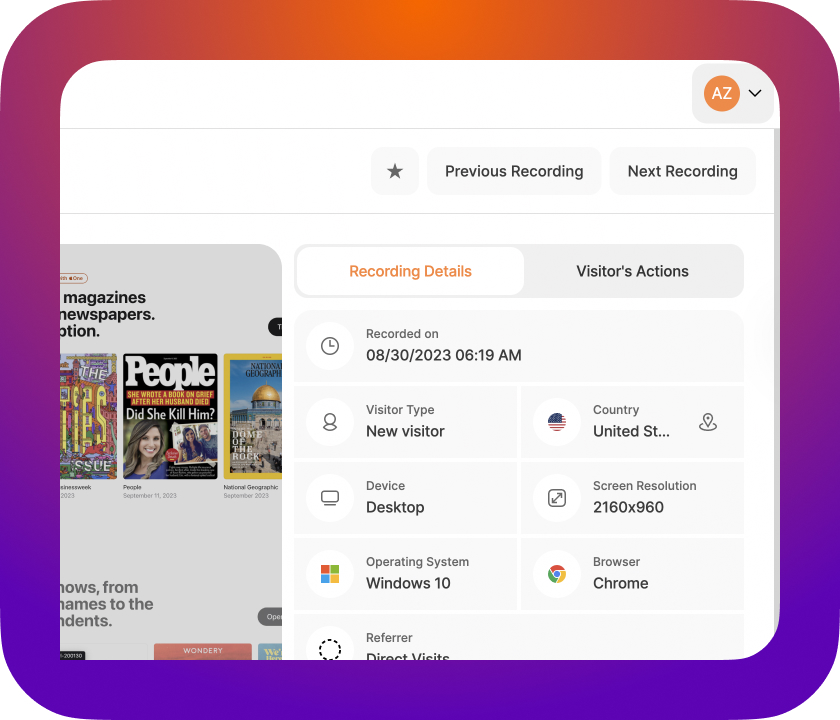Select the Chrome browser value

pyautogui.click(x=620, y=583)
